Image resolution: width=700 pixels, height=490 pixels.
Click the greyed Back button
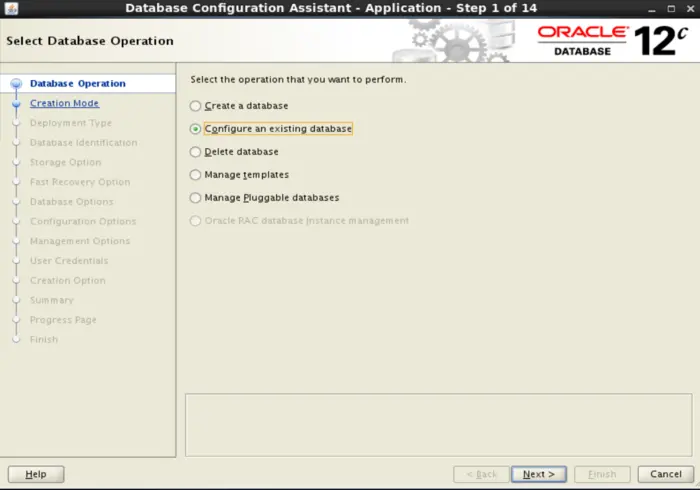coord(481,474)
